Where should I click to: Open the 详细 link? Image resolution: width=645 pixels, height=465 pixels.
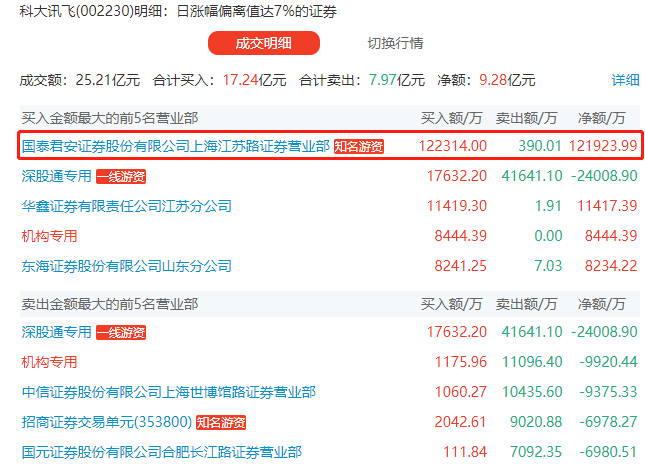[x=625, y=80]
